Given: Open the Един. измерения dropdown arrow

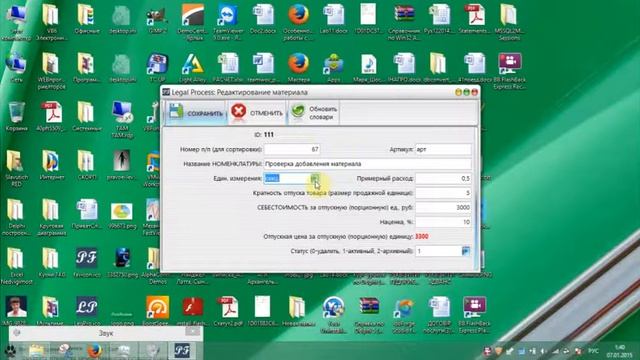Looking at the screenshot, I should (315, 178).
